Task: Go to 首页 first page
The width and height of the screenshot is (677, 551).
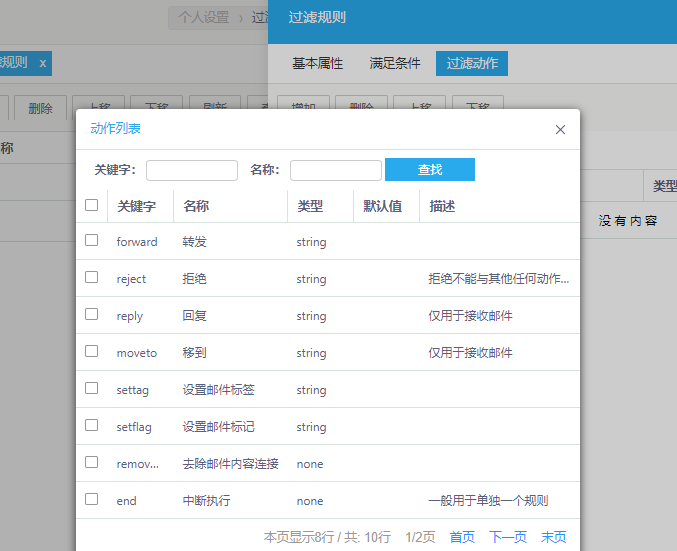Action: [x=462, y=537]
